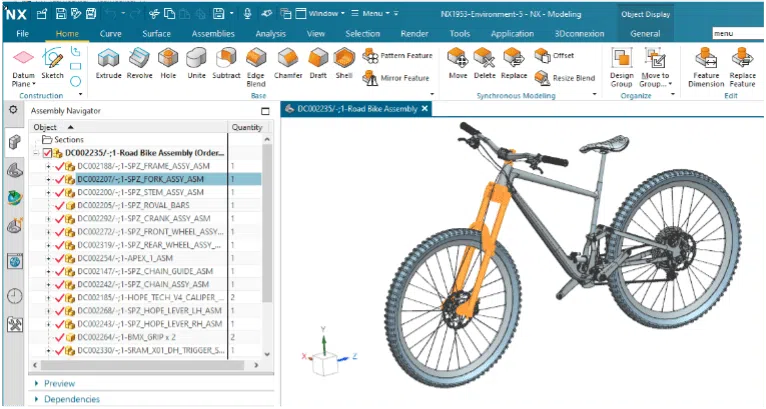Select the SPZ_REAR_WHEEL_ASSY tree row
The image size is (766, 409).
[146, 245]
